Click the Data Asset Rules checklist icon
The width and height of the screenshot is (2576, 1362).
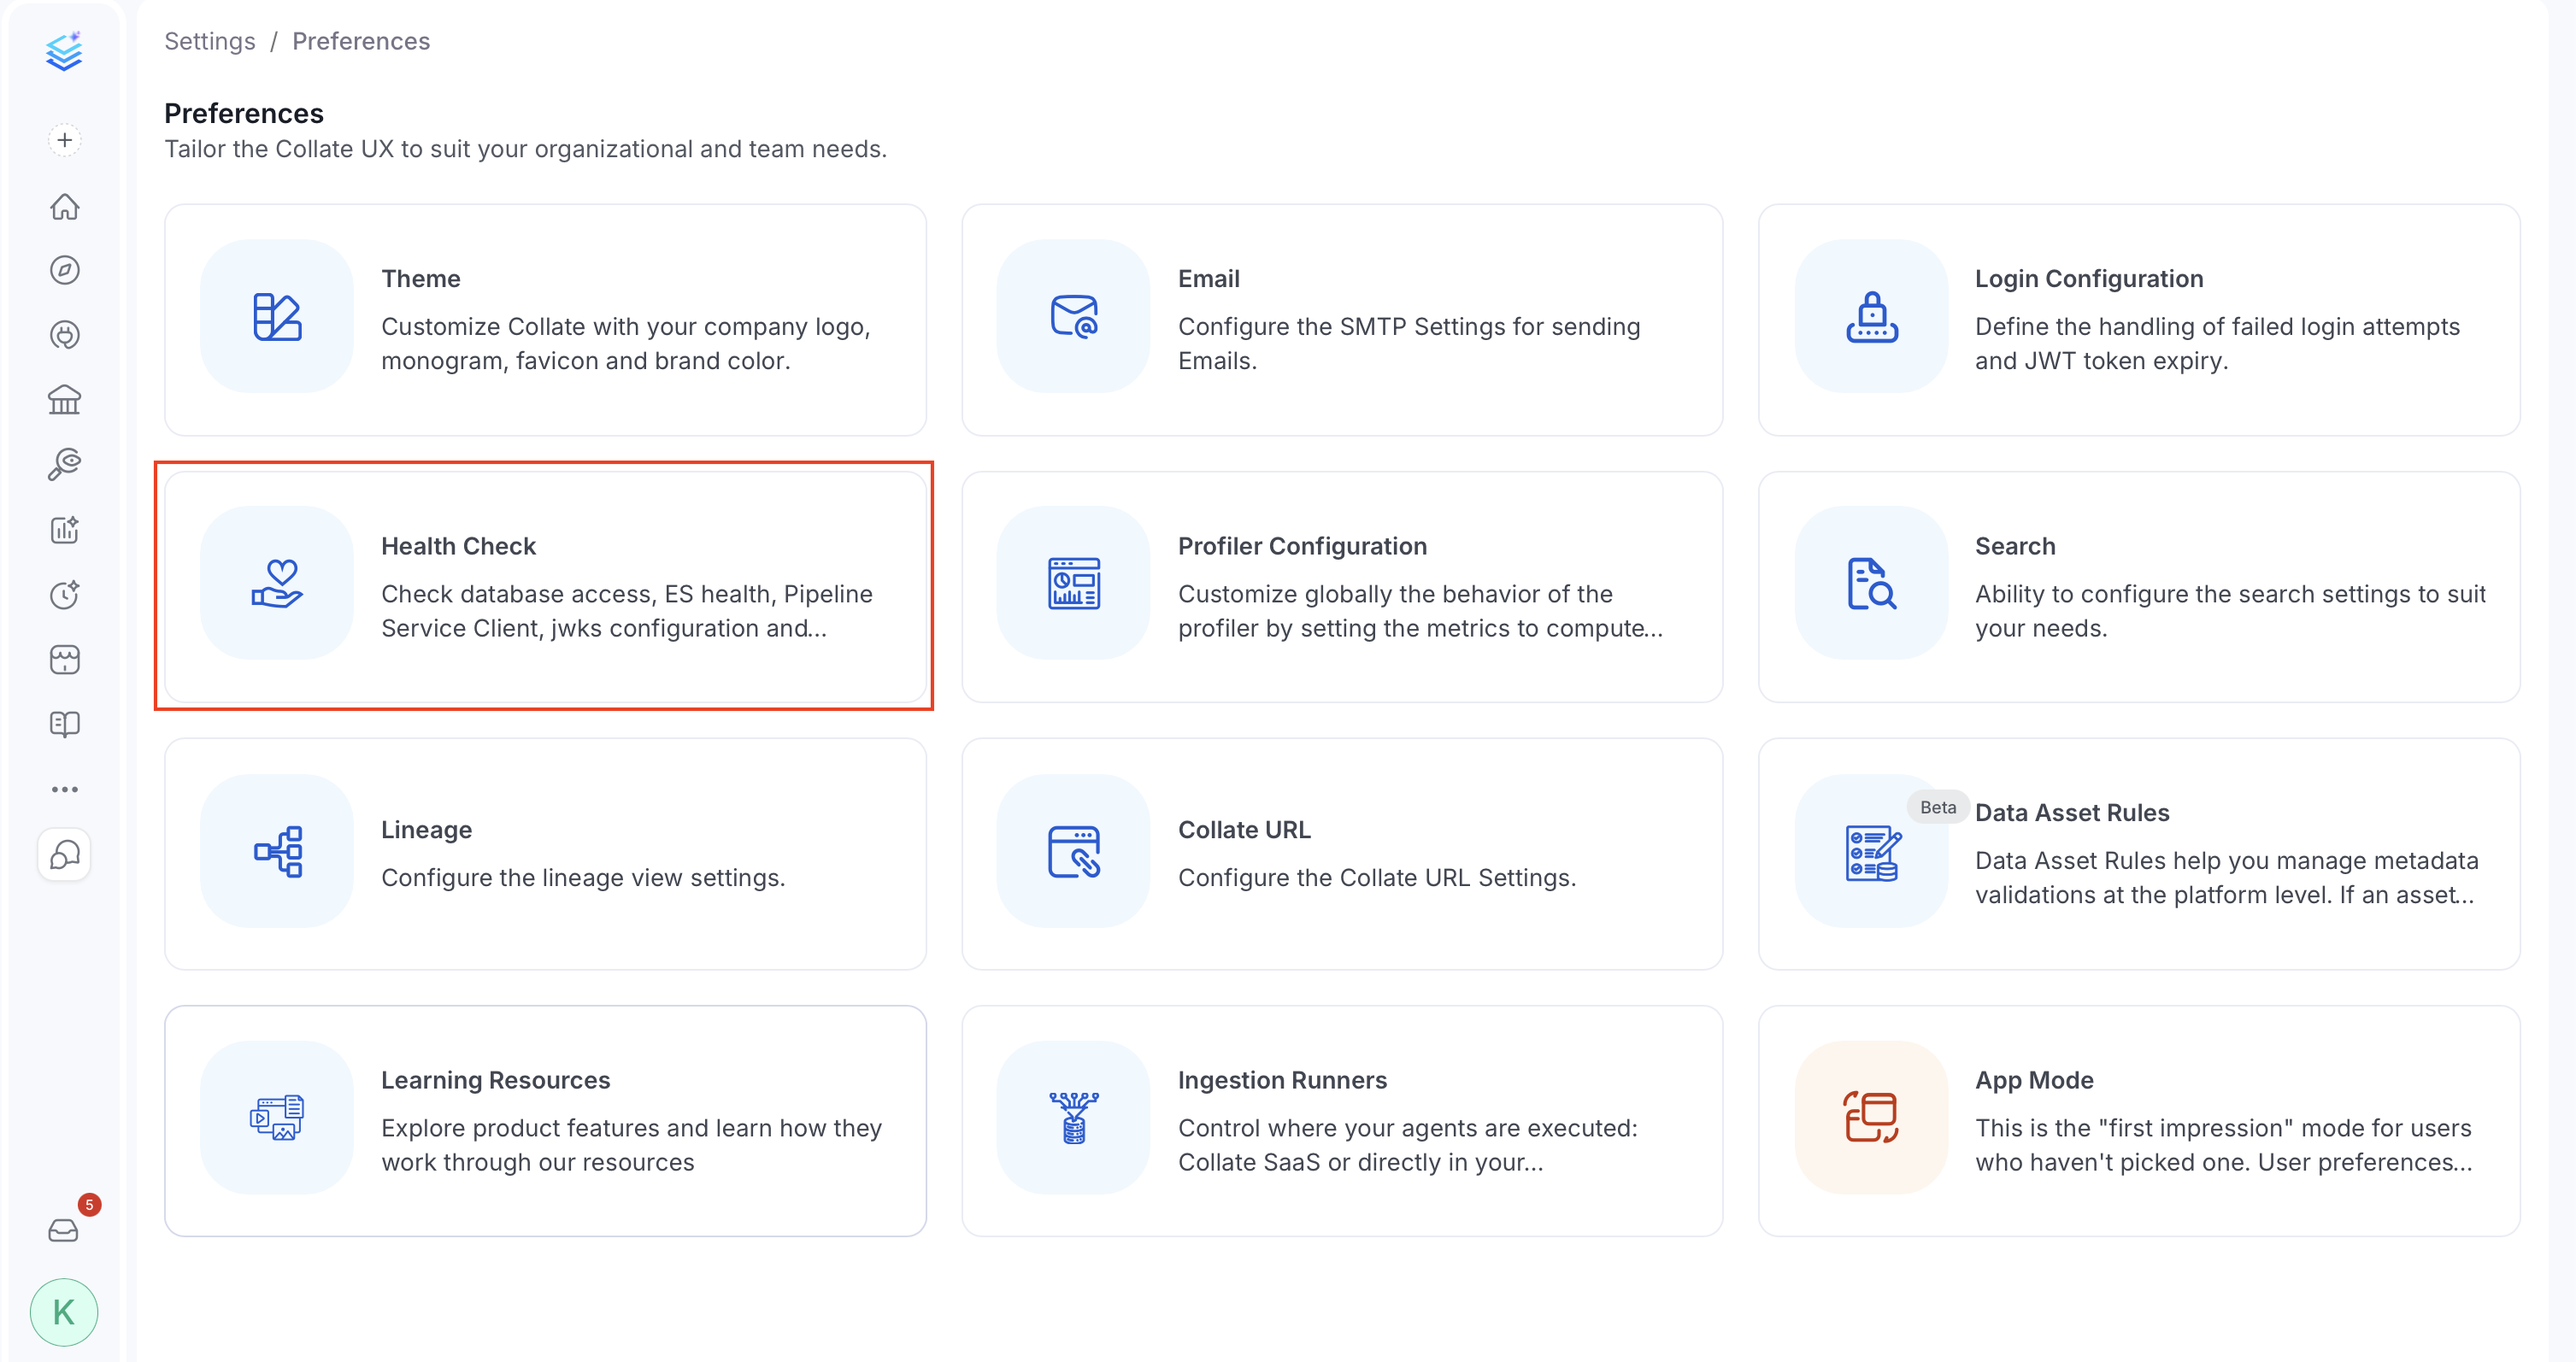[1871, 851]
